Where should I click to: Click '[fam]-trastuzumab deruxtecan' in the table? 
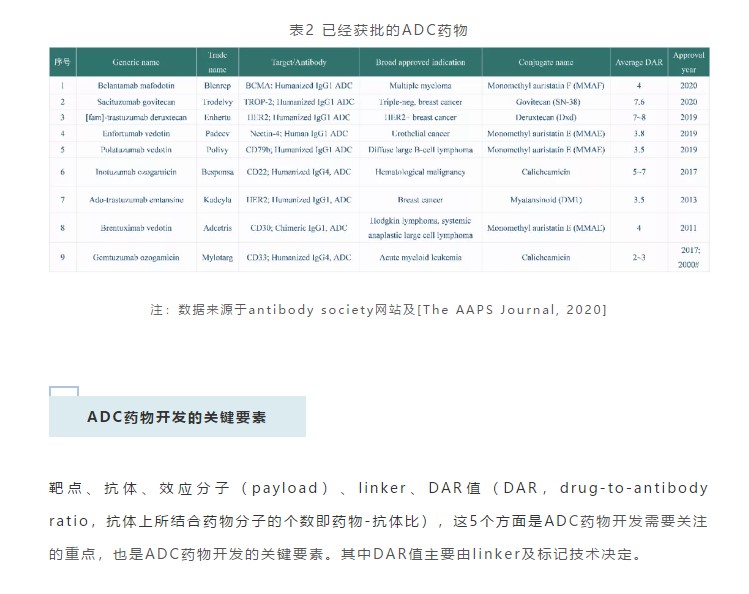(x=136, y=117)
